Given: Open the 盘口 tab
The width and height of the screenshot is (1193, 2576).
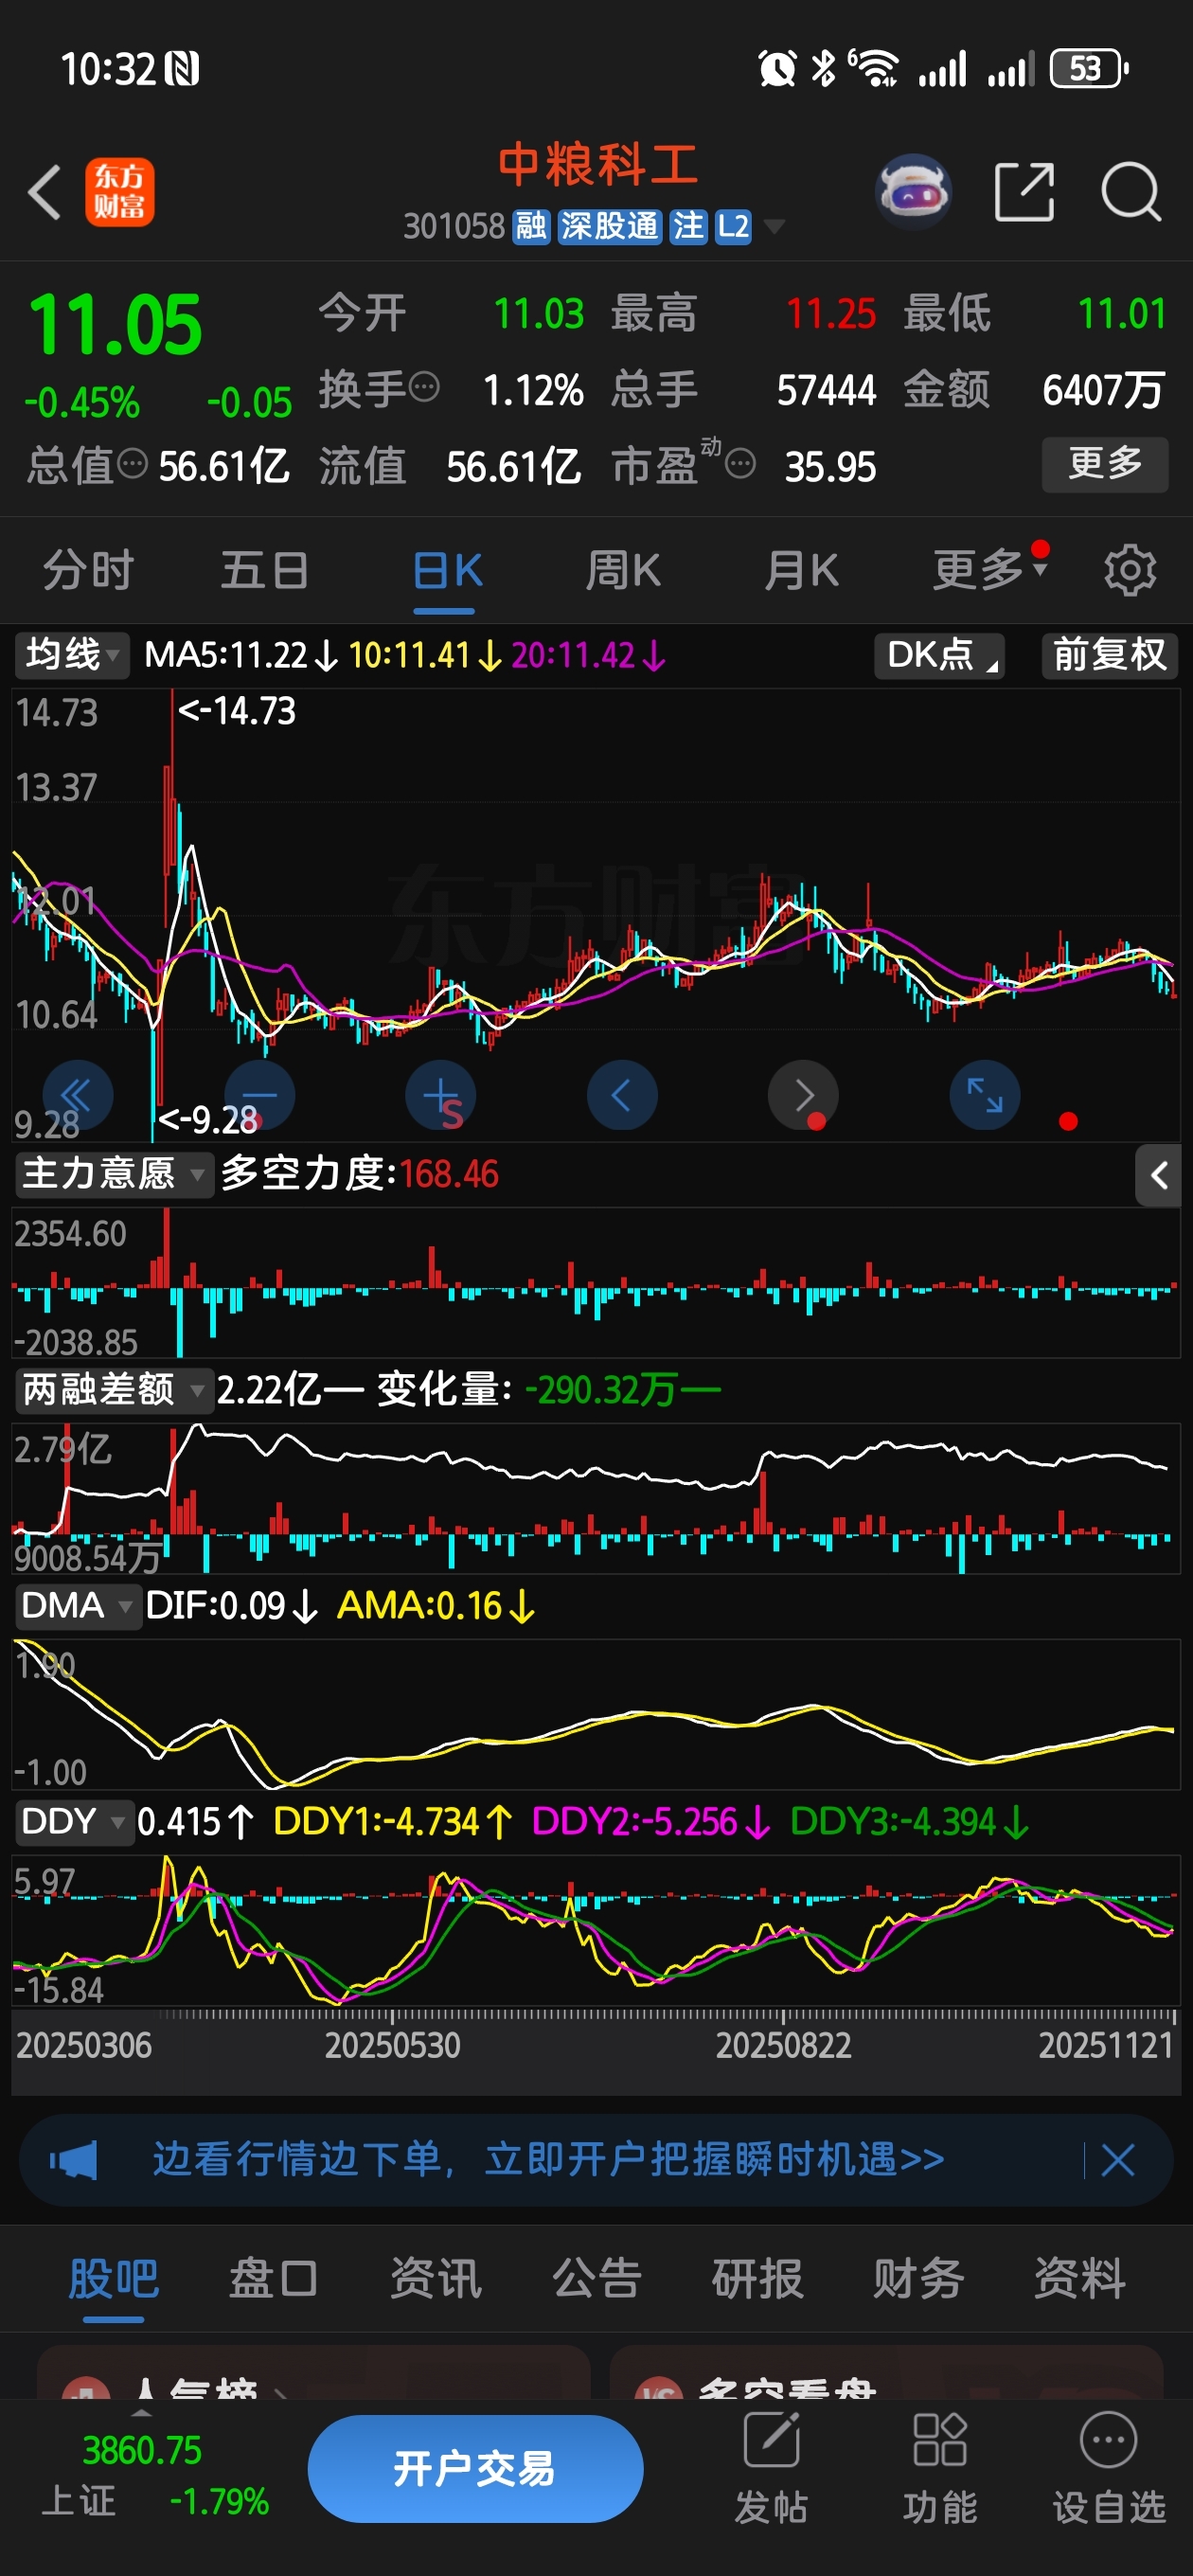Looking at the screenshot, I should (x=274, y=2279).
